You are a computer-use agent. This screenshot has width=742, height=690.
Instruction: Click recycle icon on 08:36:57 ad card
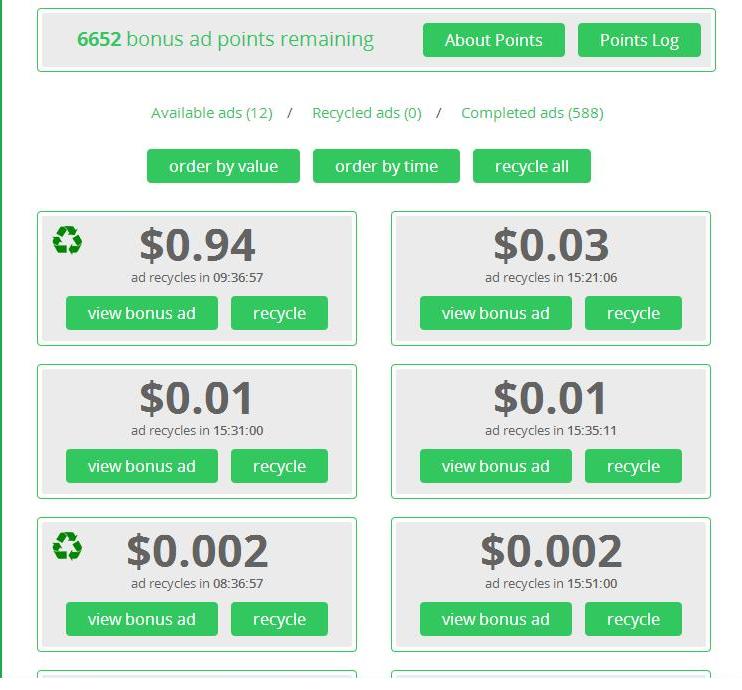(67, 546)
